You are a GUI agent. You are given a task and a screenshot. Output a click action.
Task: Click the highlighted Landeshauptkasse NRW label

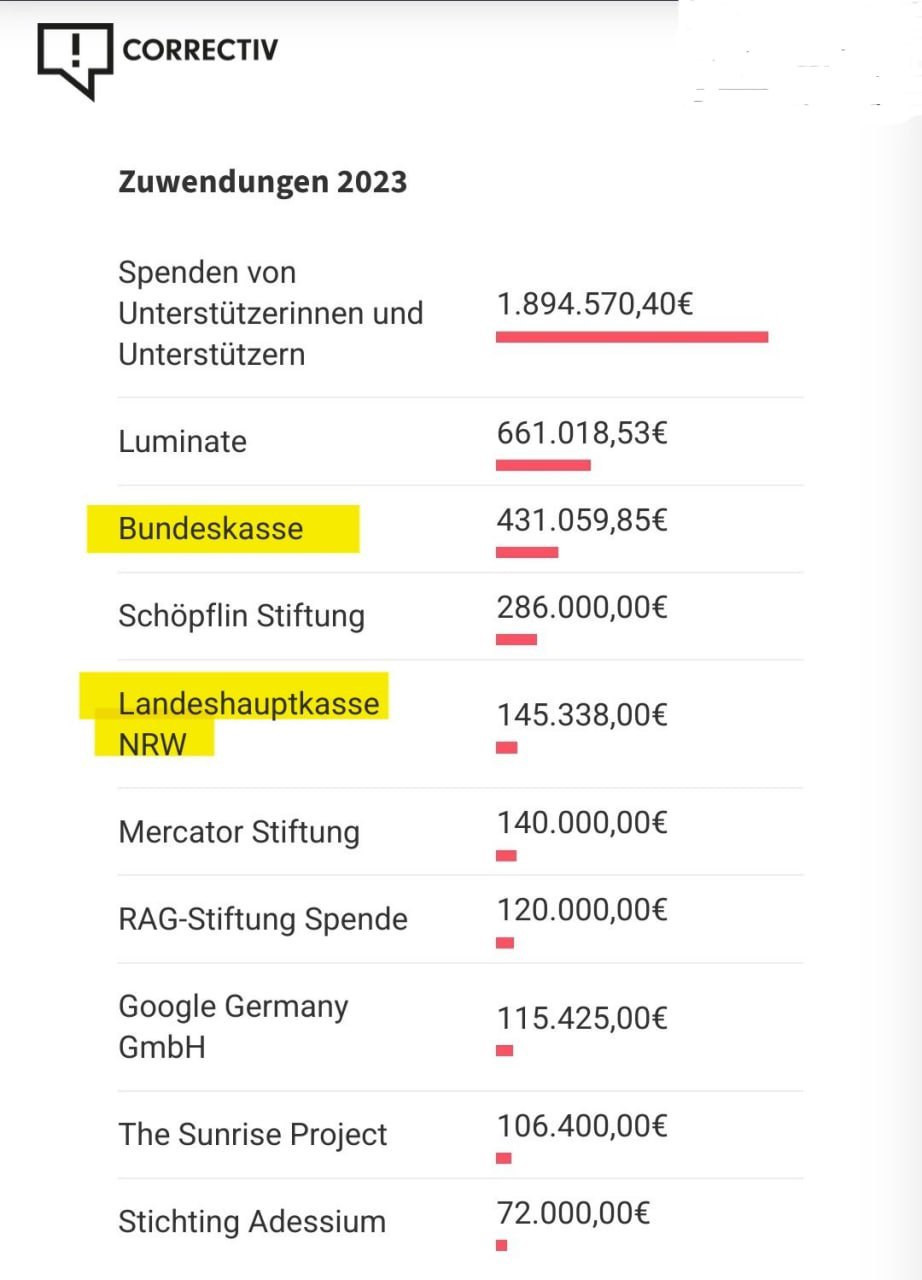[x=248, y=721]
